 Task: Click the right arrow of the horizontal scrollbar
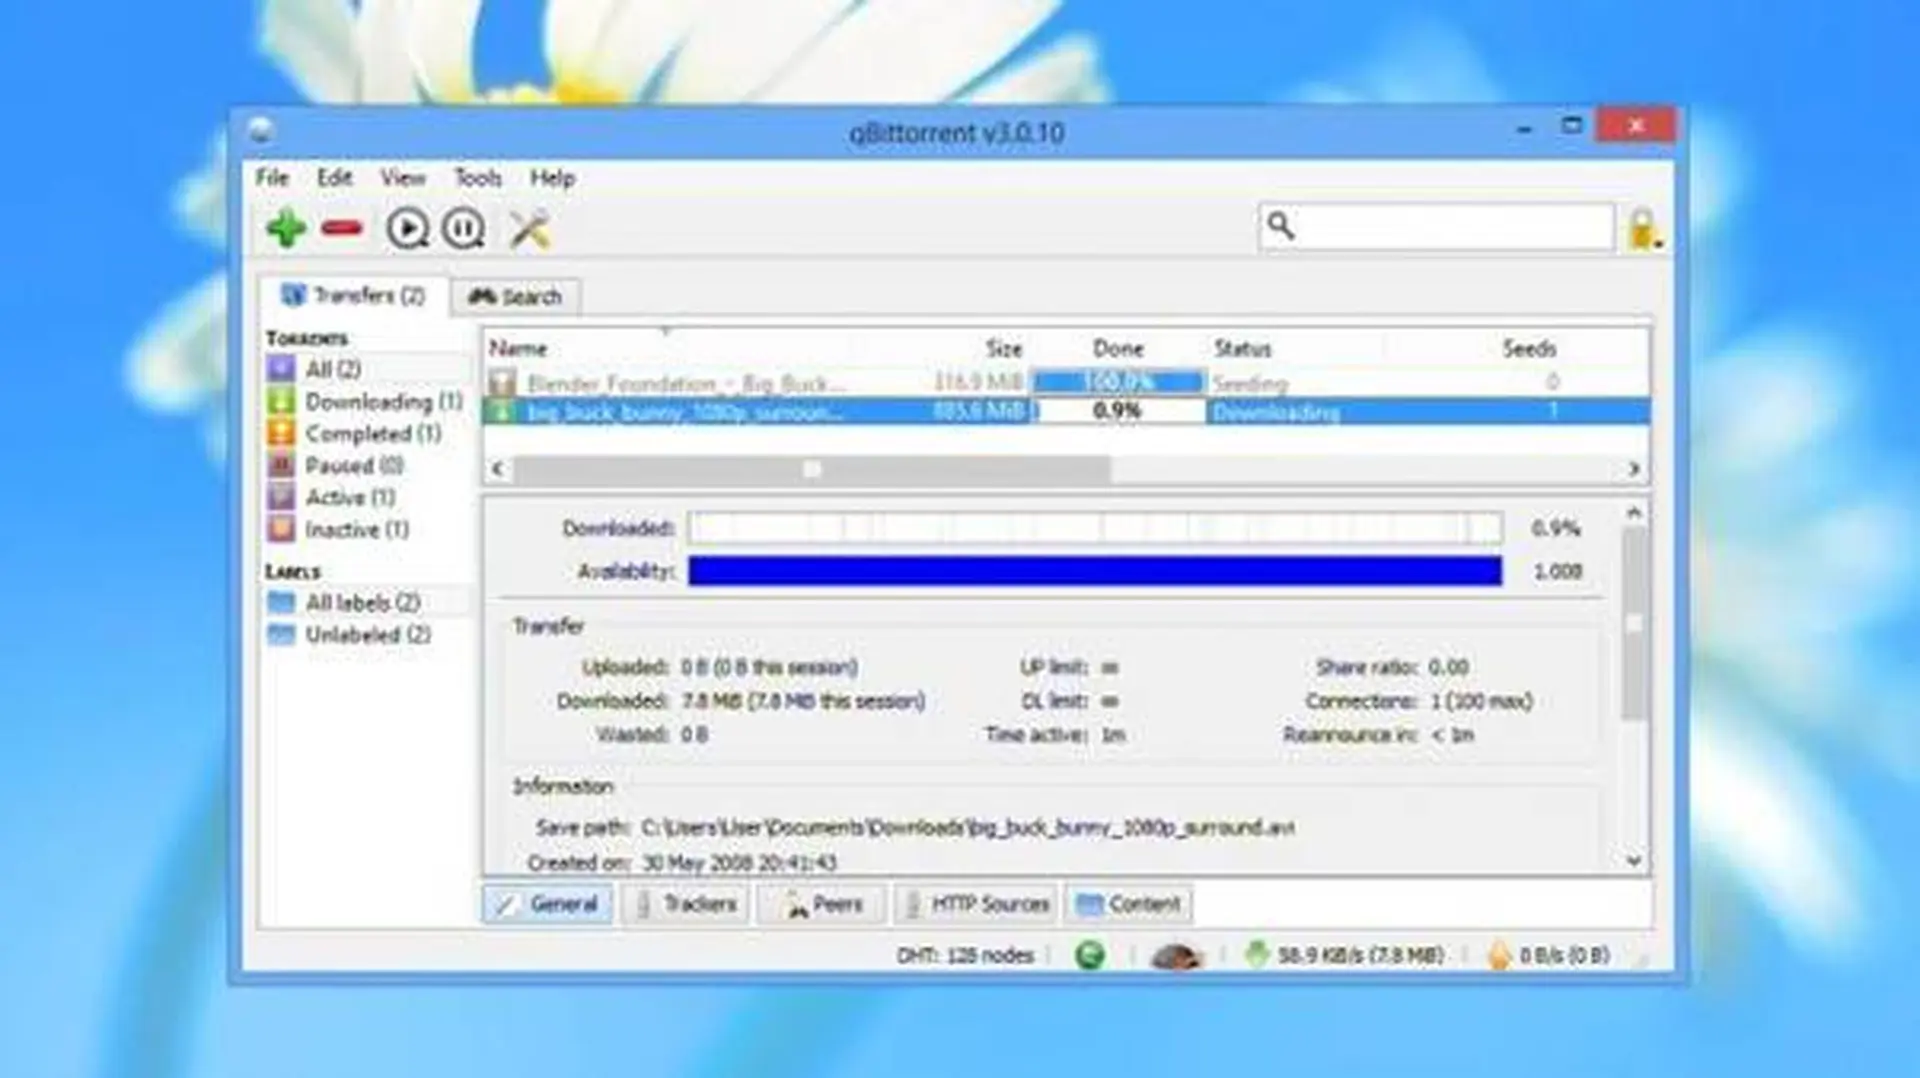[x=1633, y=468]
